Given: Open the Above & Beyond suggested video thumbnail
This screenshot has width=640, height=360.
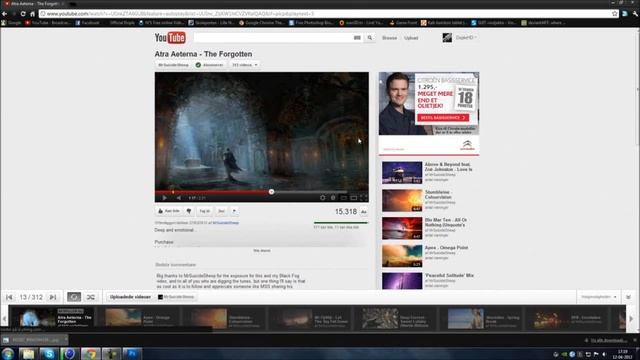Looking at the screenshot, I should 402,172.
